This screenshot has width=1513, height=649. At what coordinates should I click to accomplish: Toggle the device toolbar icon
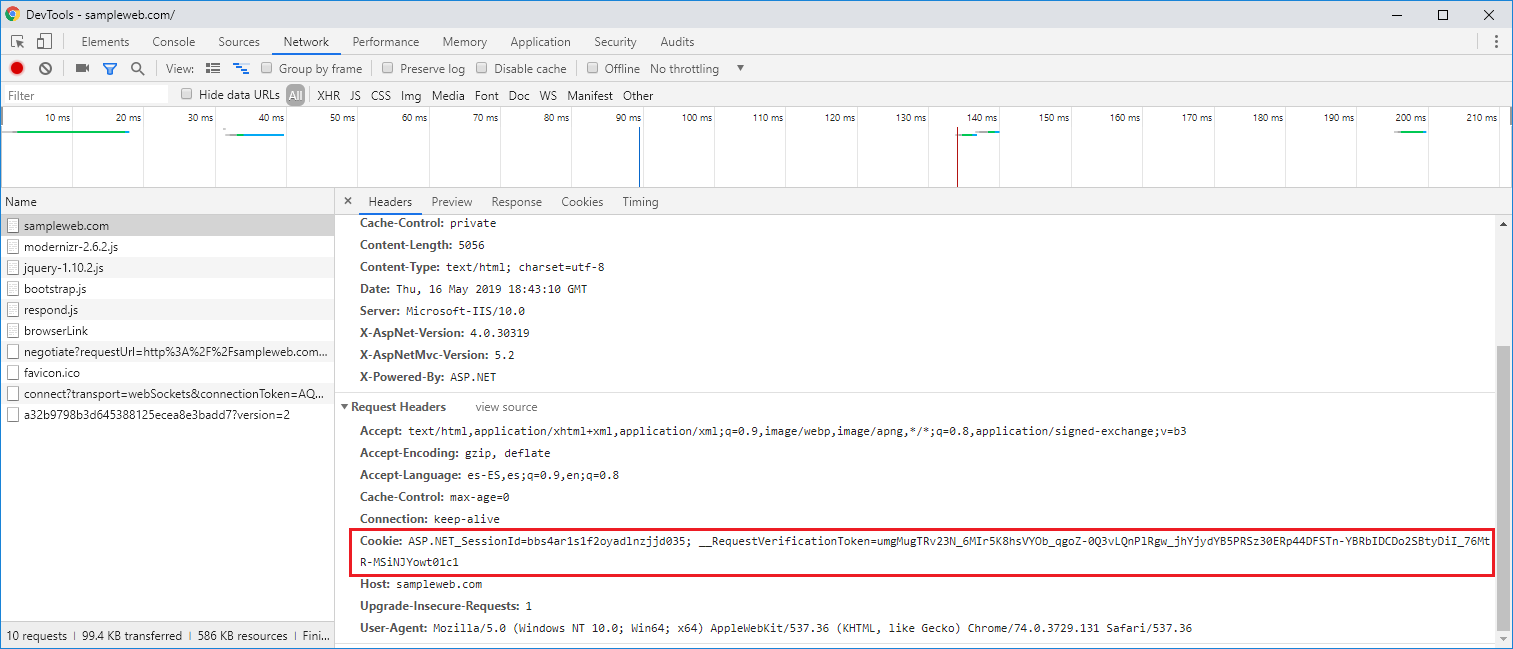point(44,42)
